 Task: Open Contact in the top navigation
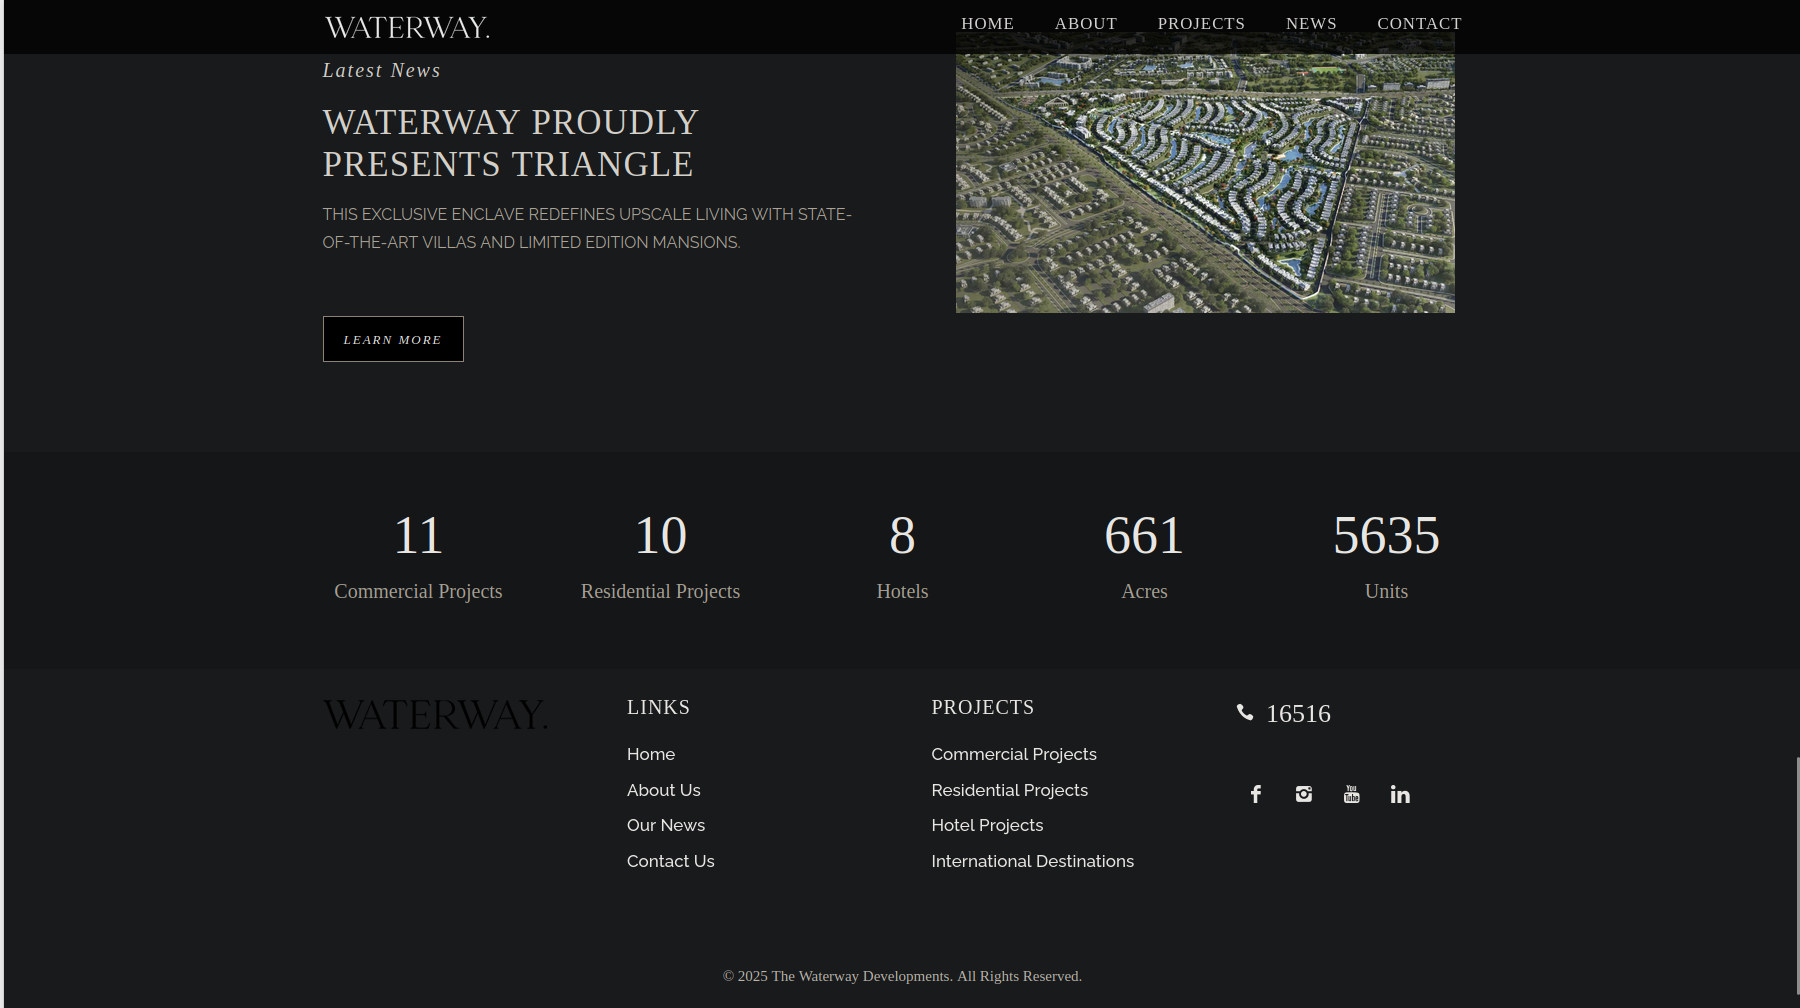[1419, 23]
